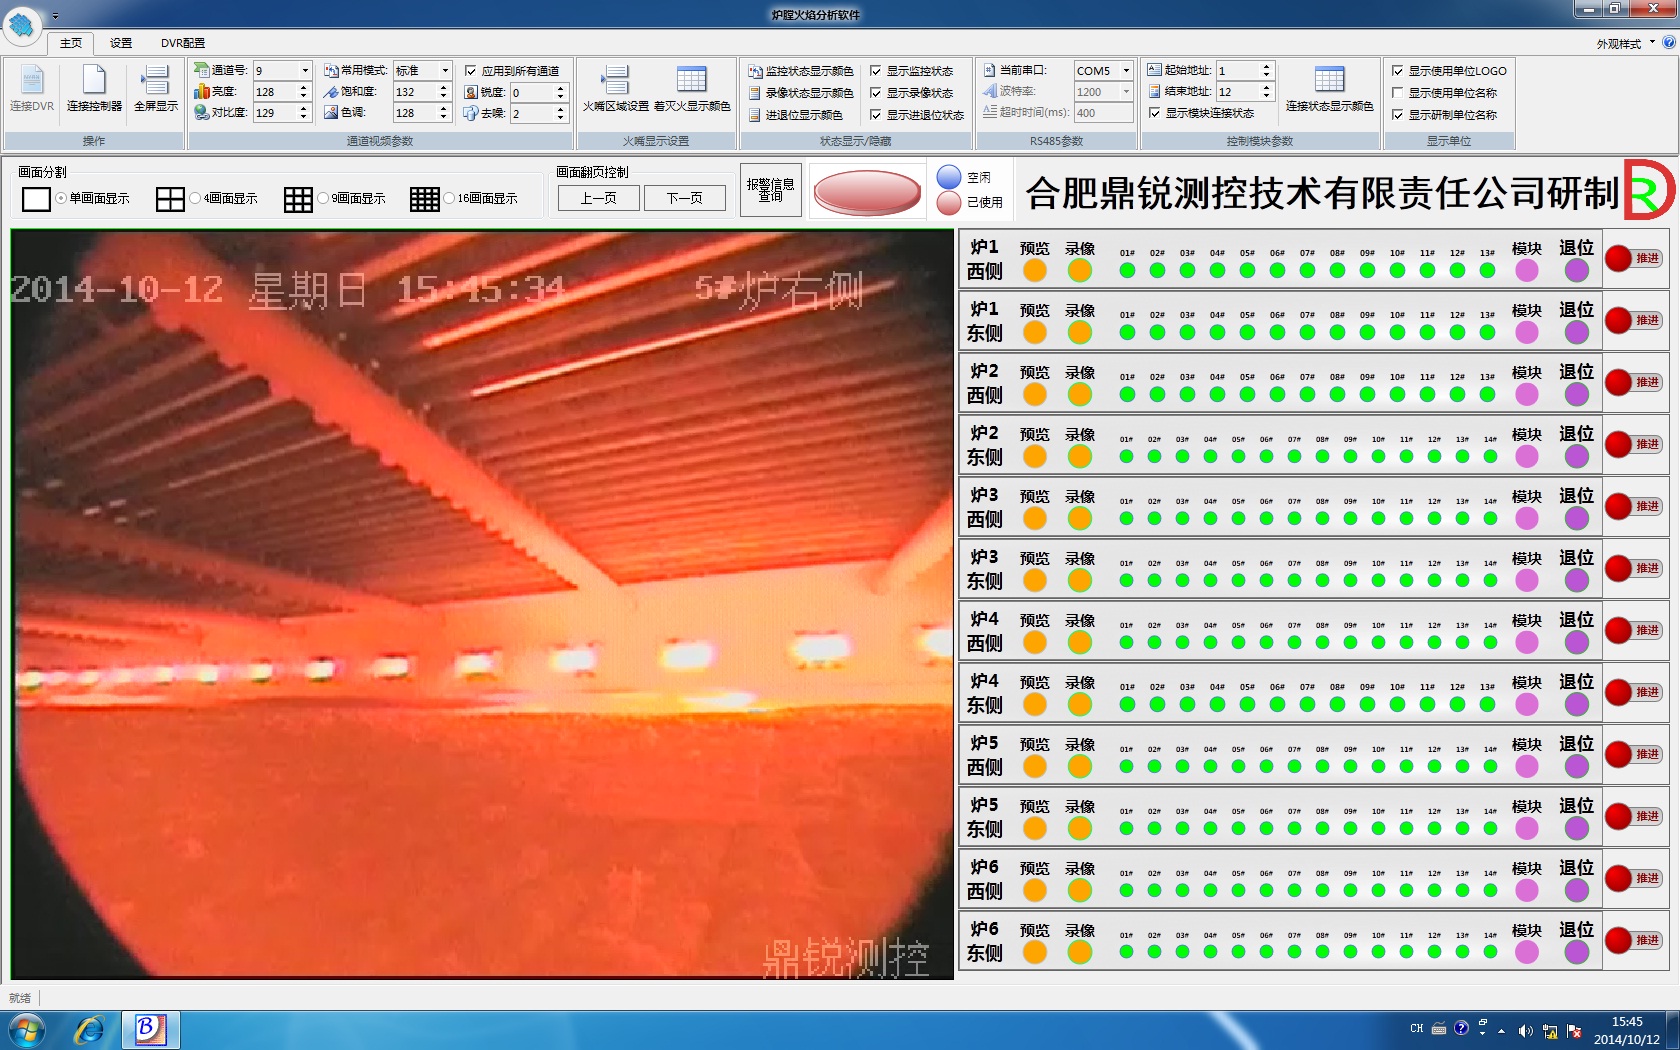Open 常用模式 mode dropdown
The image size is (1680, 1050).
point(445,70)
